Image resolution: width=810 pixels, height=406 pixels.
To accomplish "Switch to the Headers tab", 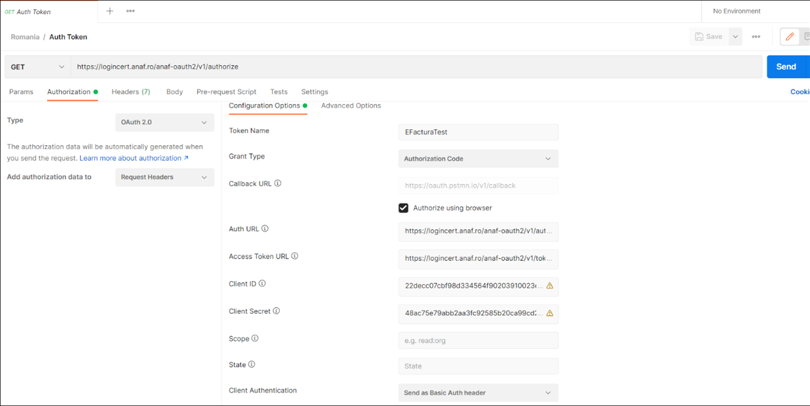I will pos(130,92).
